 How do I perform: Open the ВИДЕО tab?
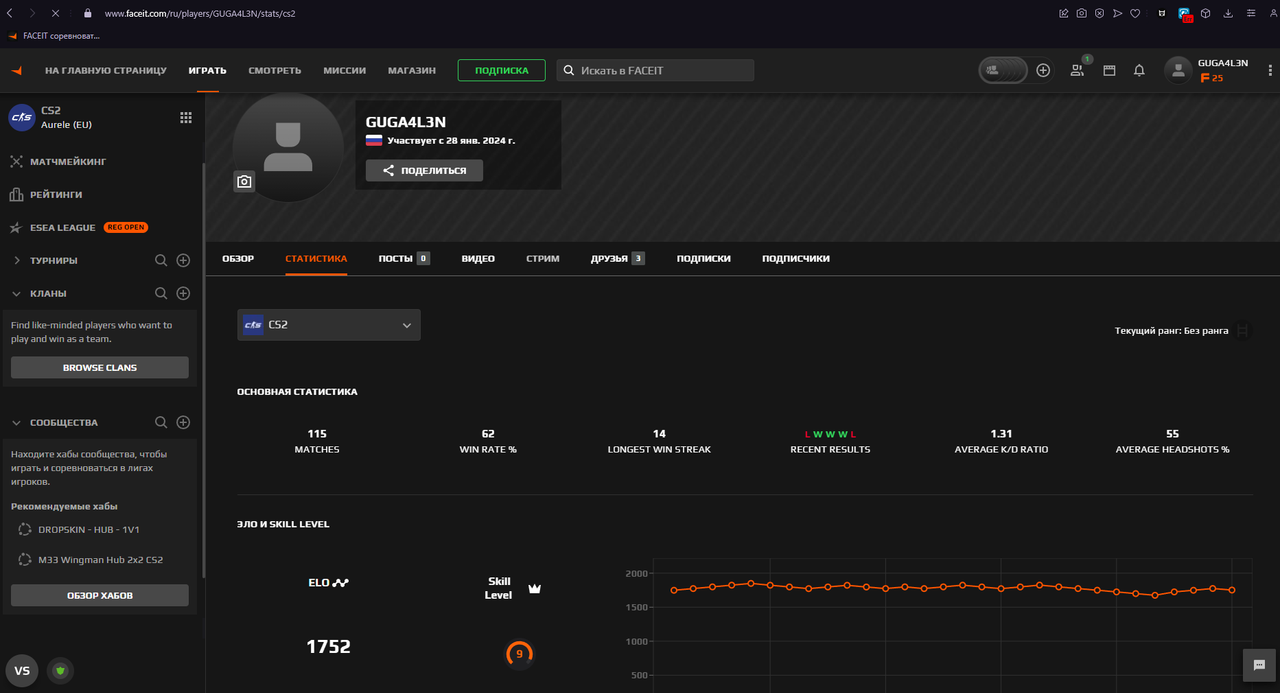point(478,258)
